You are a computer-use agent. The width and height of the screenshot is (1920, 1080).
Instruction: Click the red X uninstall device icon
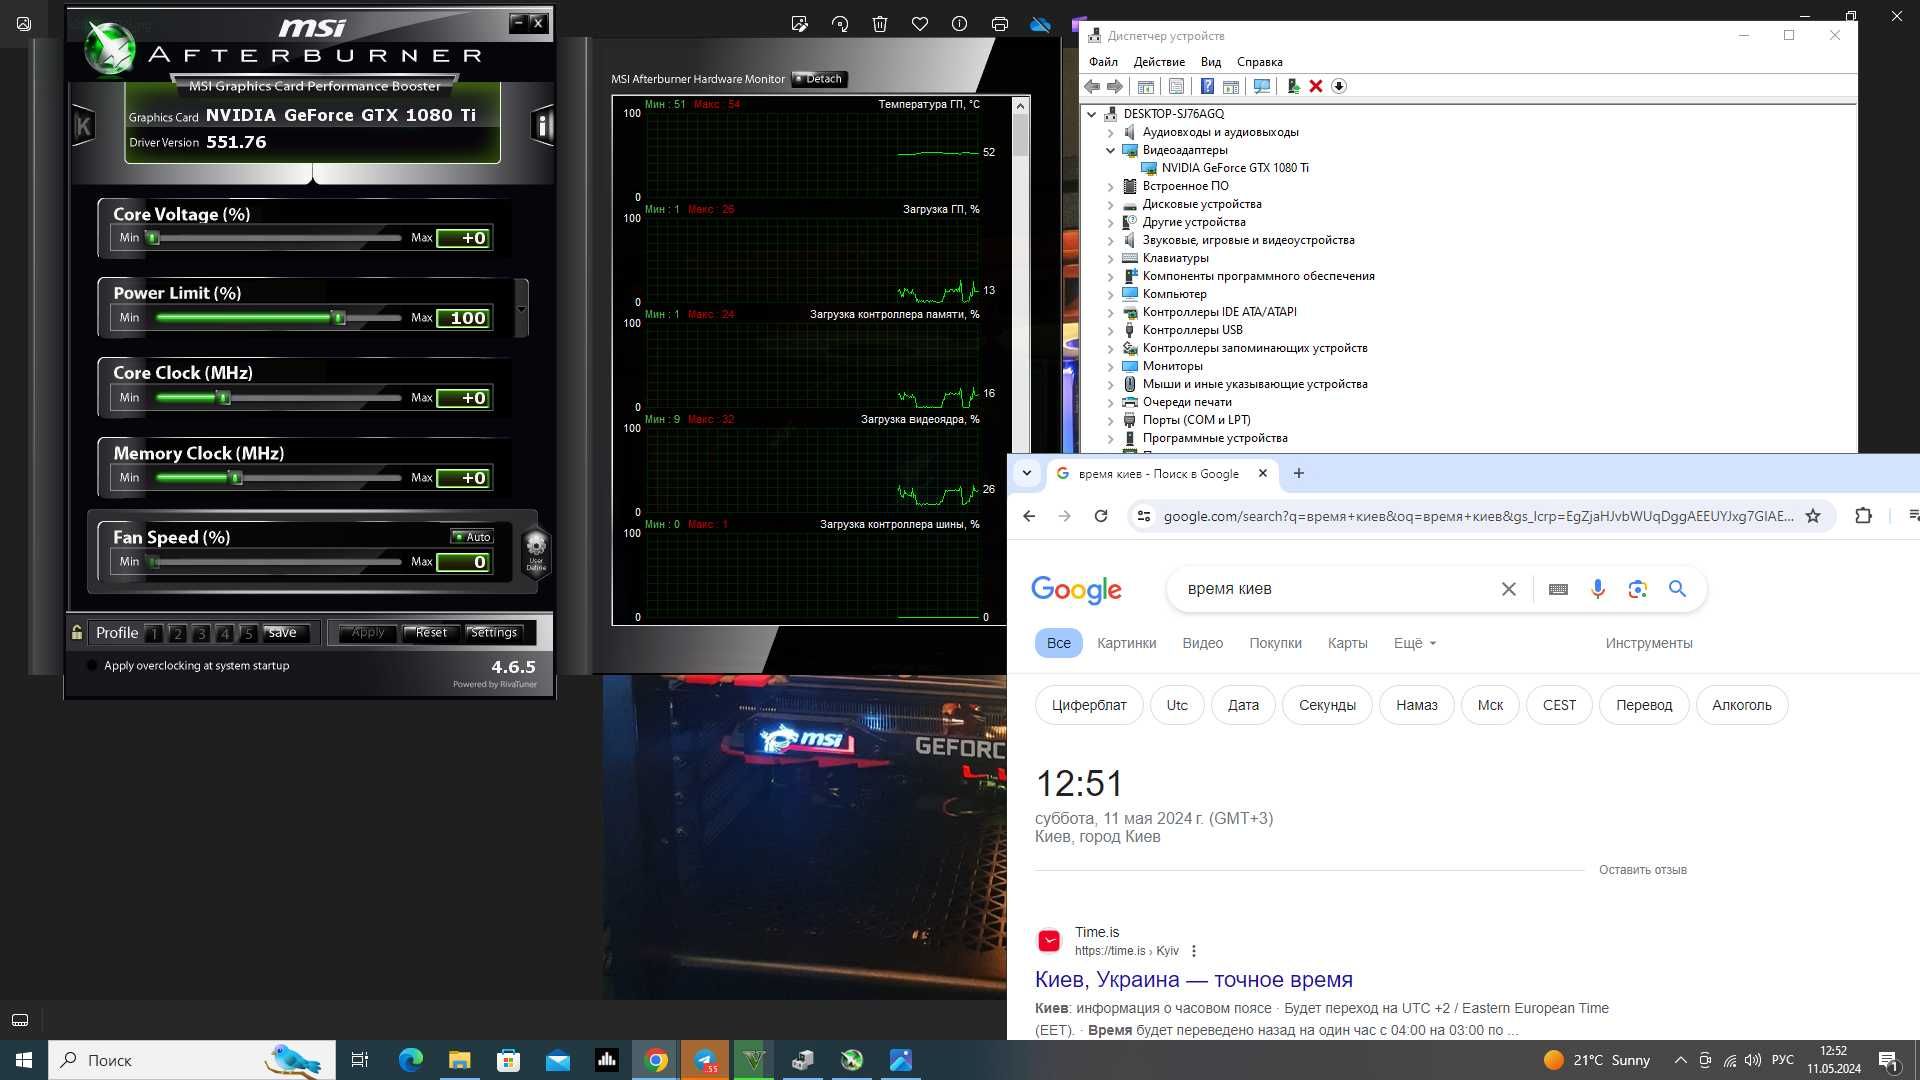click(1316, 87)
